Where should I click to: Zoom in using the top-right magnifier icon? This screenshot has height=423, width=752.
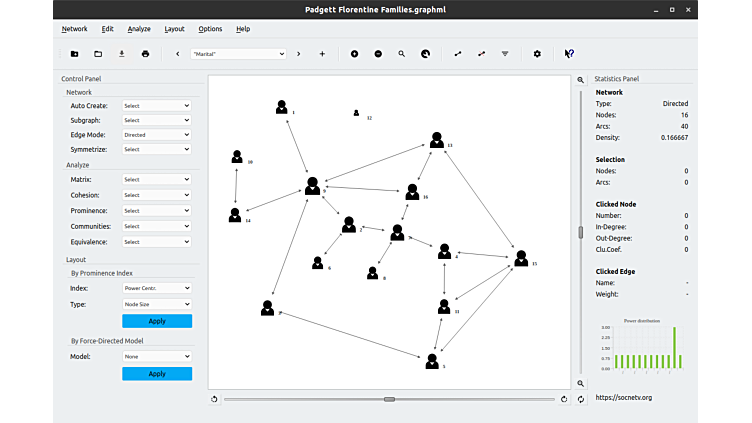point(581,80)
